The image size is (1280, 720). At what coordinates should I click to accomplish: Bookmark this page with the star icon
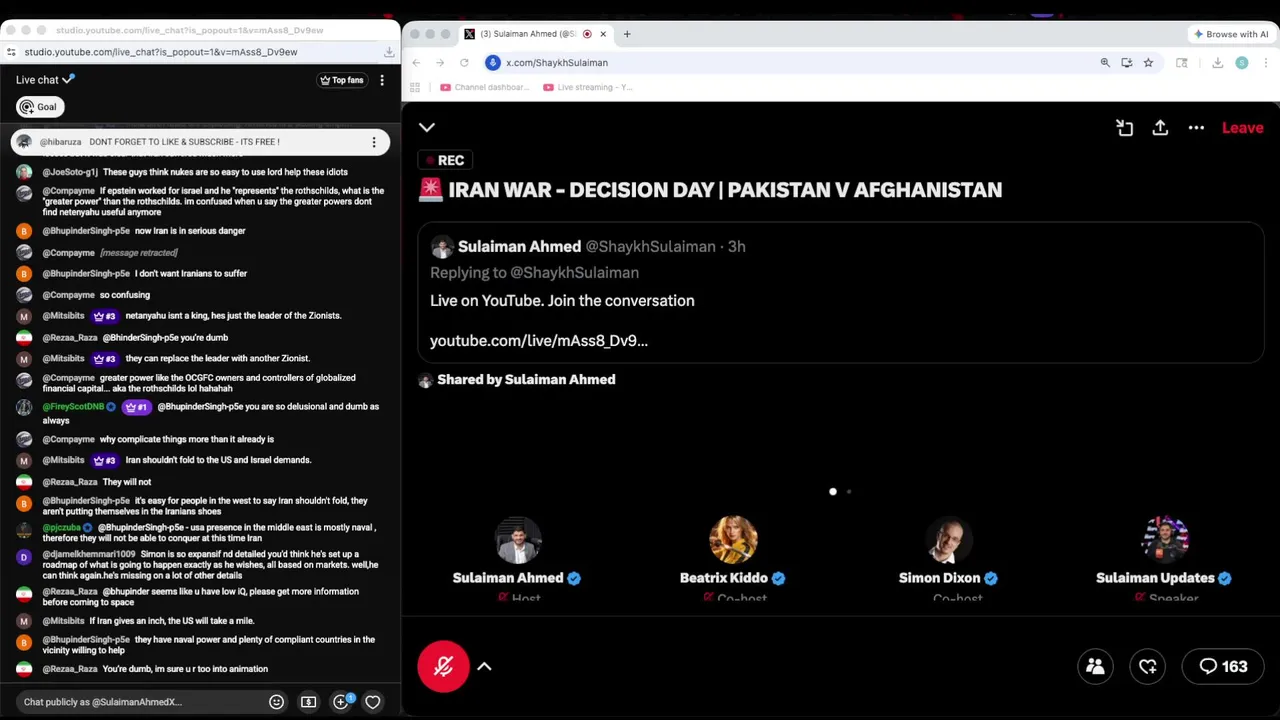(1148, 62)
